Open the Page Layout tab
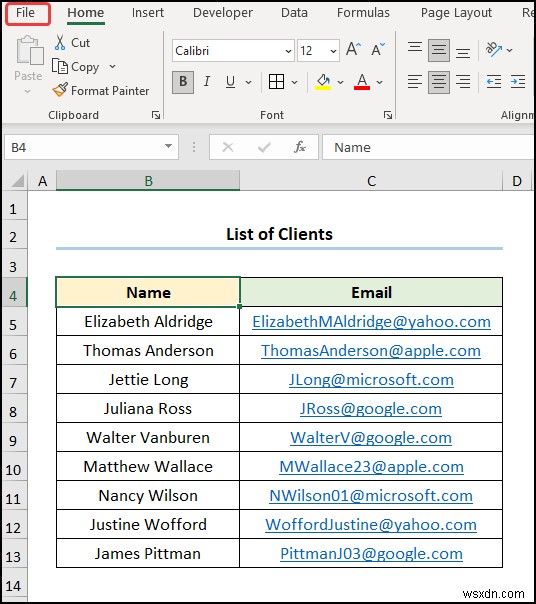 point(456,13)
